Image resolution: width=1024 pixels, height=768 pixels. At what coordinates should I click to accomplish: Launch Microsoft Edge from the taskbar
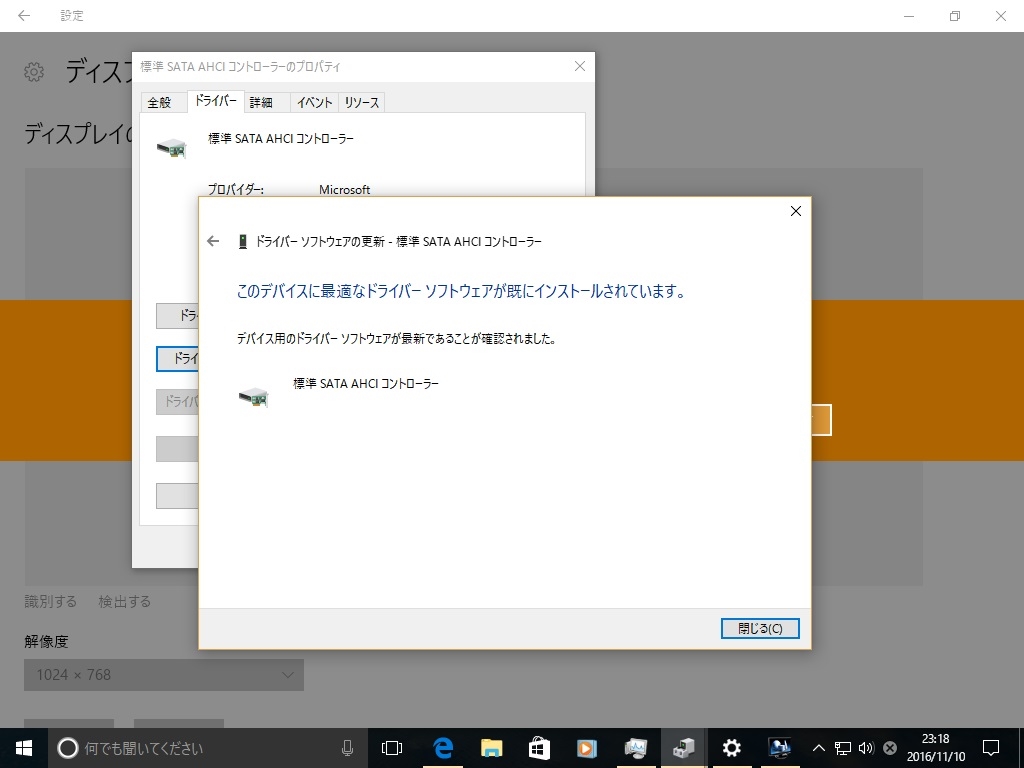point(443,748)
